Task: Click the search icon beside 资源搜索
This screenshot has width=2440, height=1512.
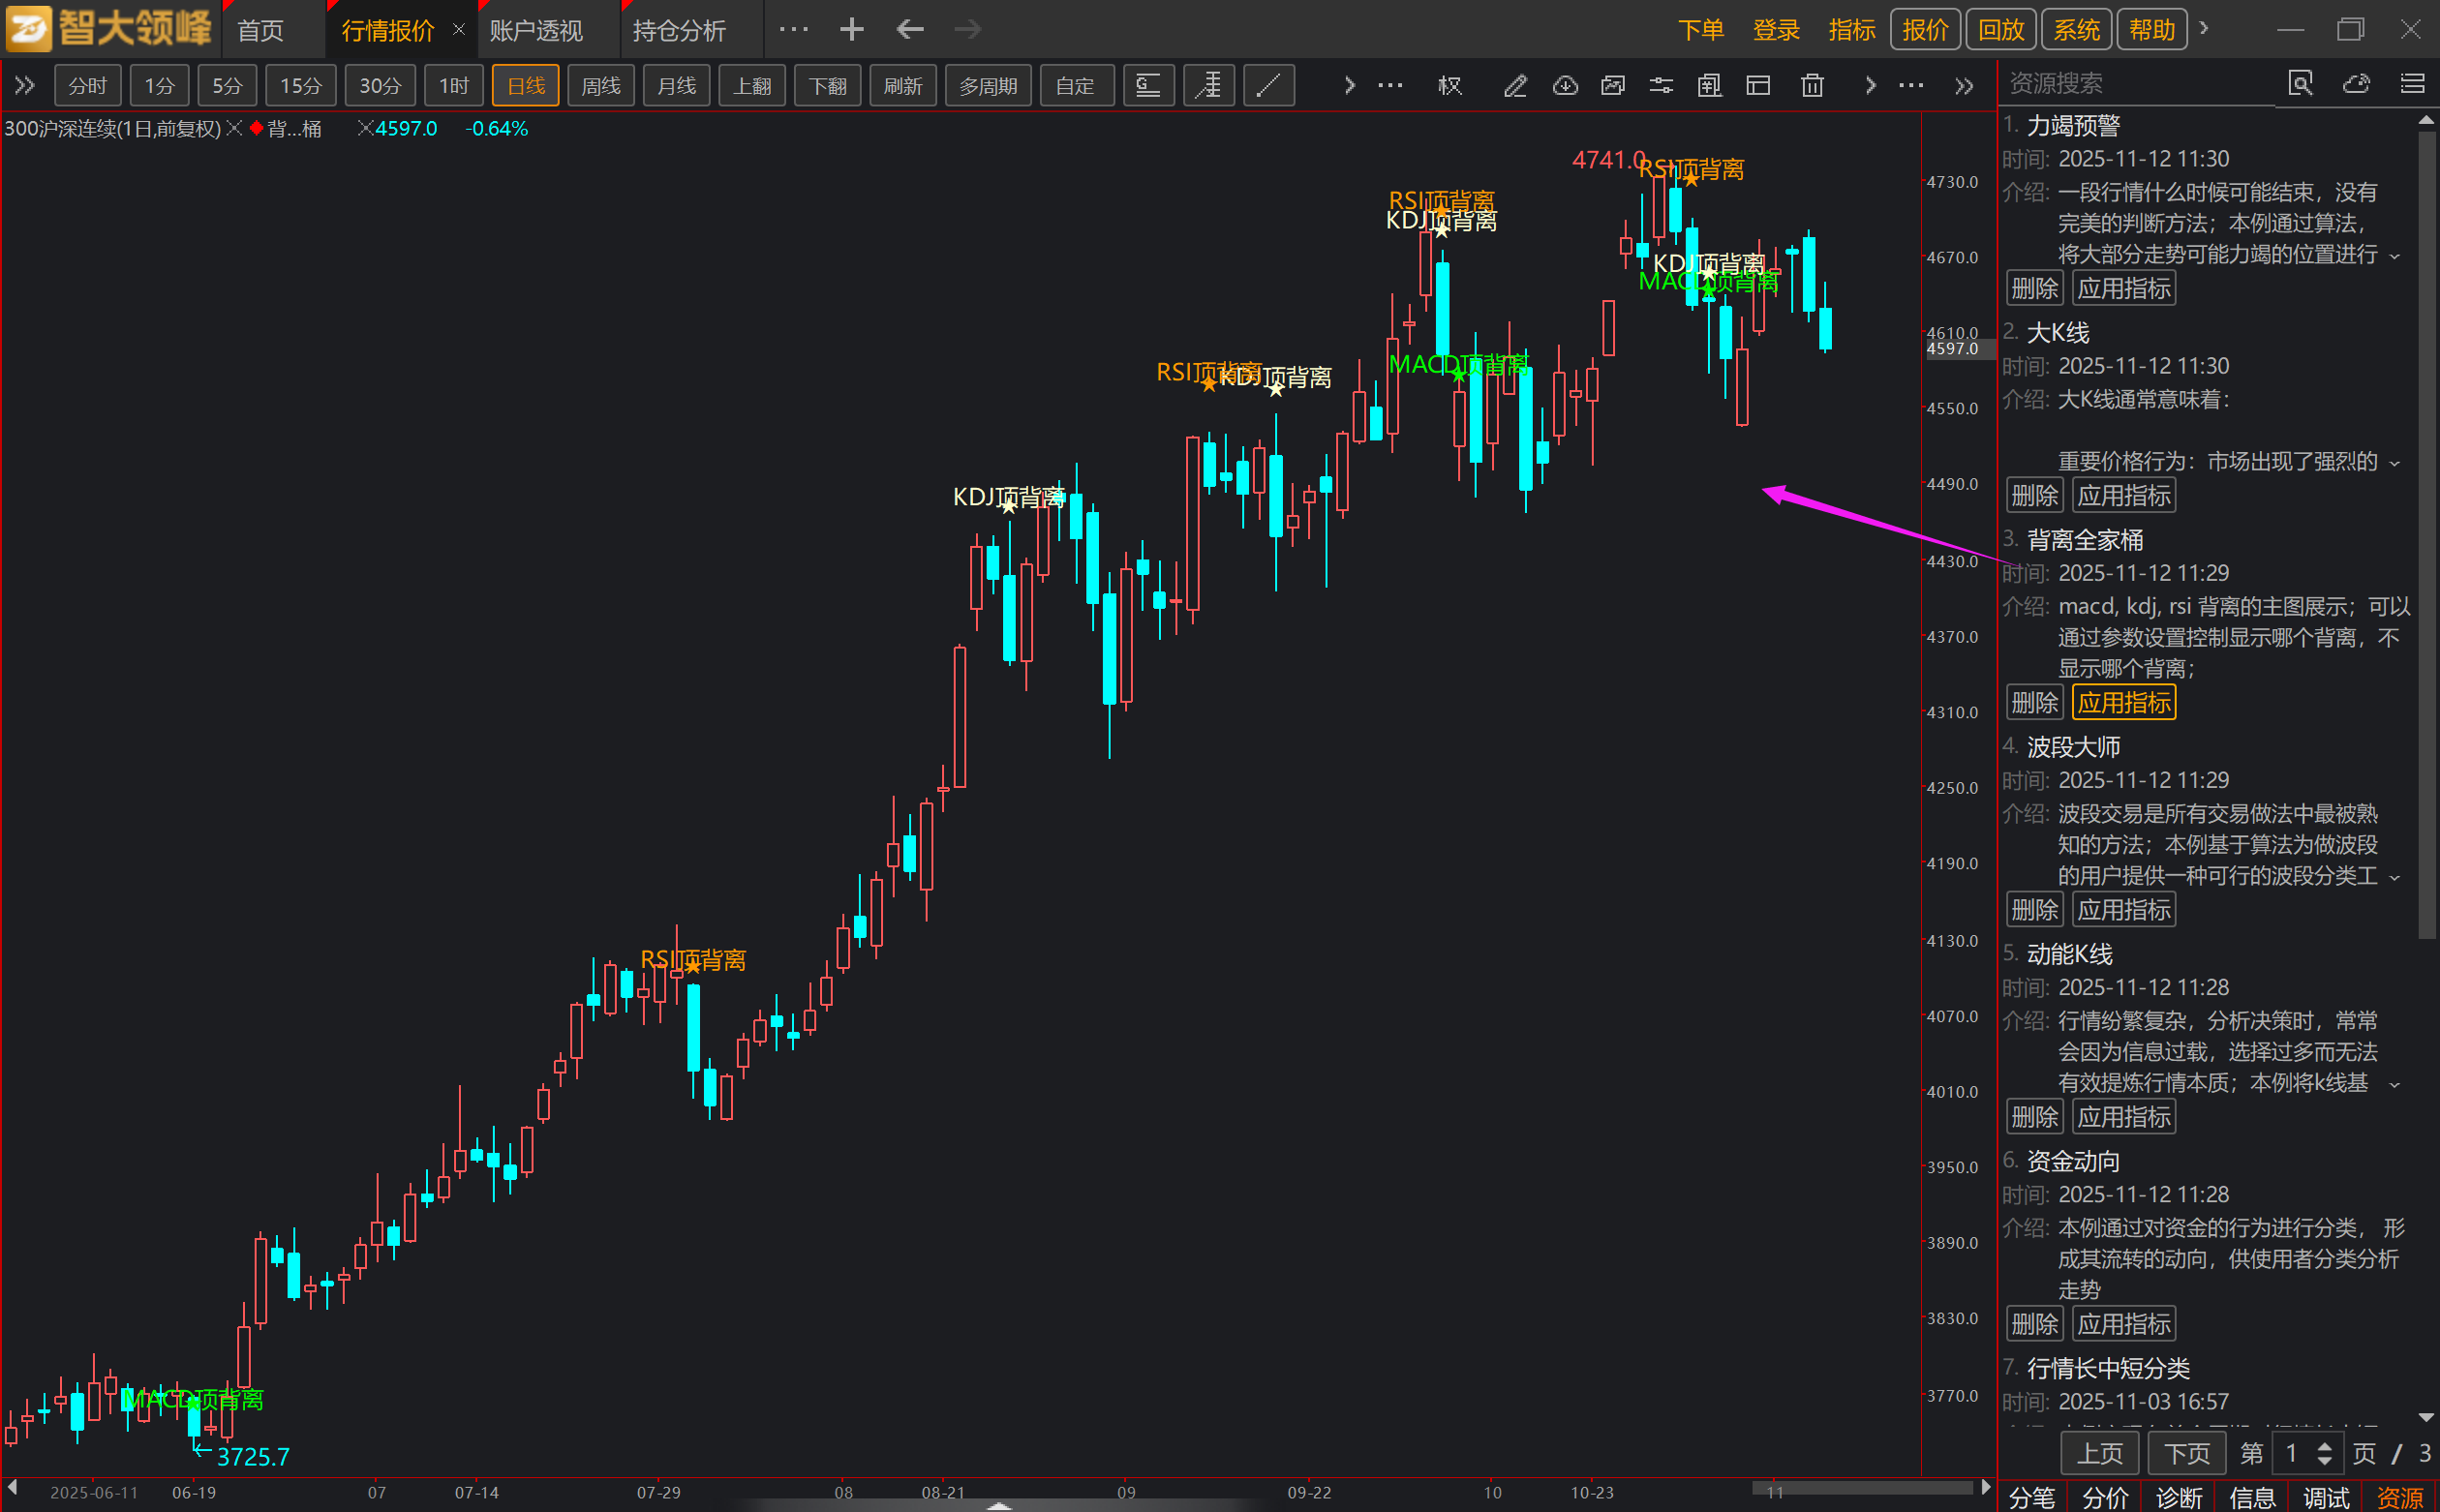Action: pyautogui.click(x=2300, y=84)
